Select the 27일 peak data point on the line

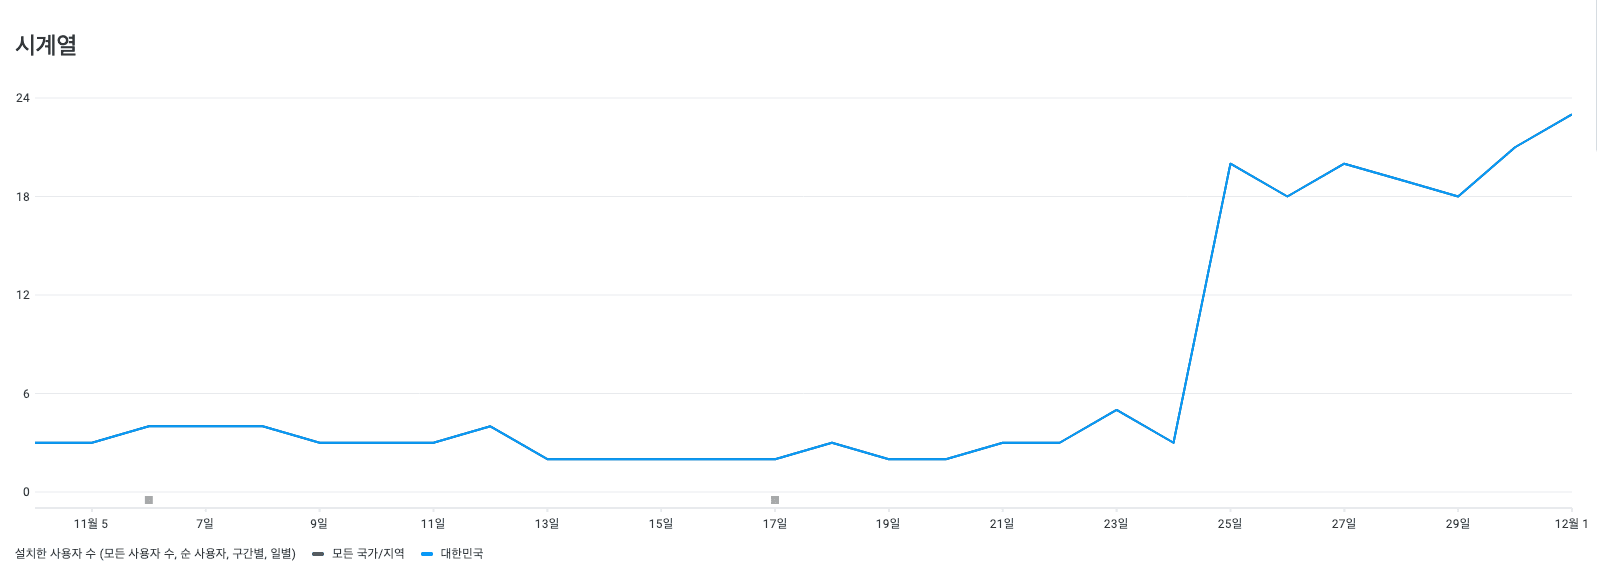point(1344,163)
